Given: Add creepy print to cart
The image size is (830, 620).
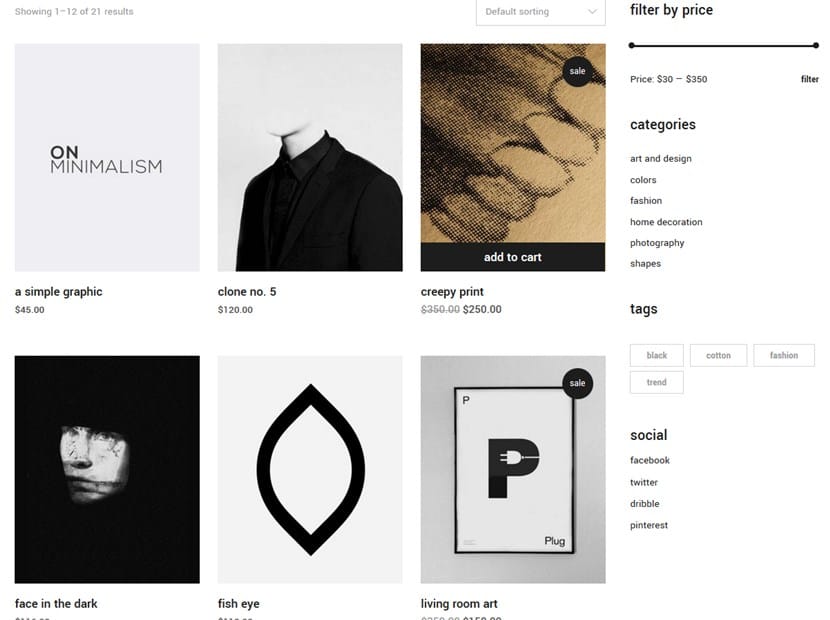Looking at the screenshot, I should click(x=512, y=257).
